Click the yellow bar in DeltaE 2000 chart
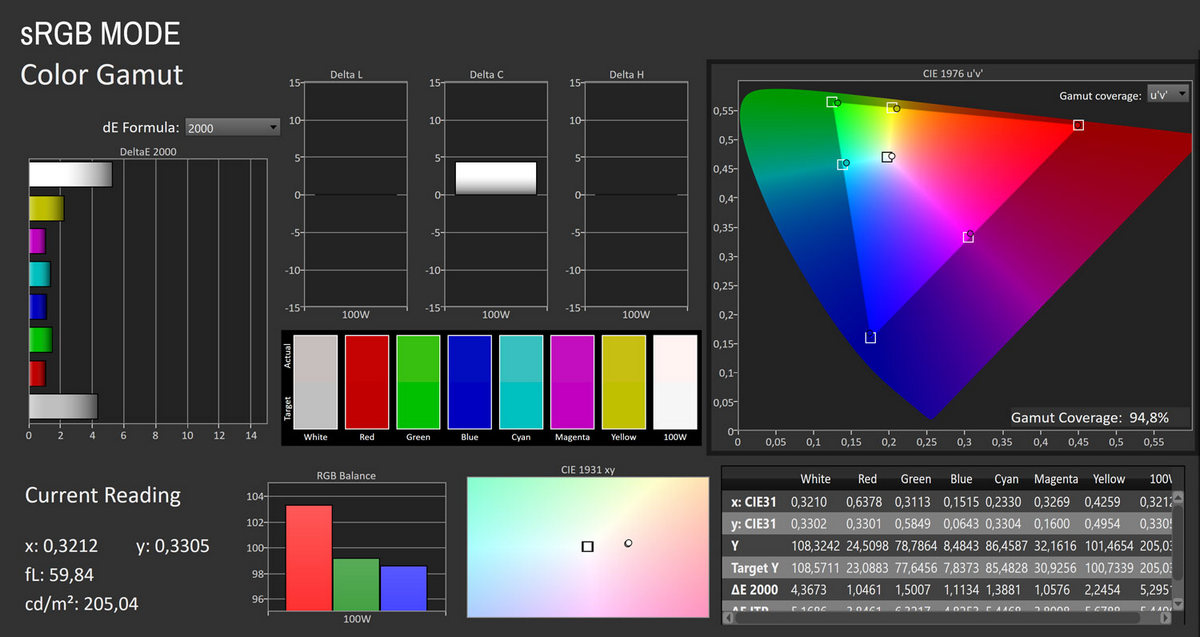The width and height of the screenshot is (1200, 637). 46,208
